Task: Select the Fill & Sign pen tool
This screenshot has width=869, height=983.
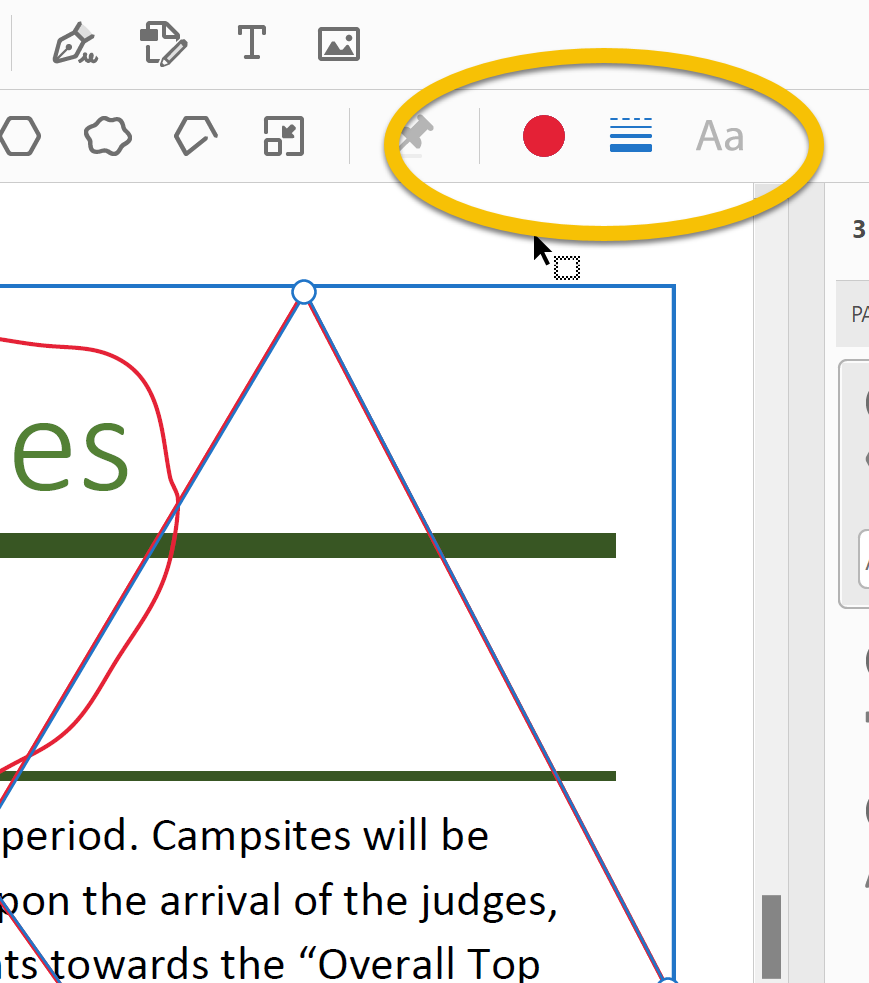Action: (75, 44)
